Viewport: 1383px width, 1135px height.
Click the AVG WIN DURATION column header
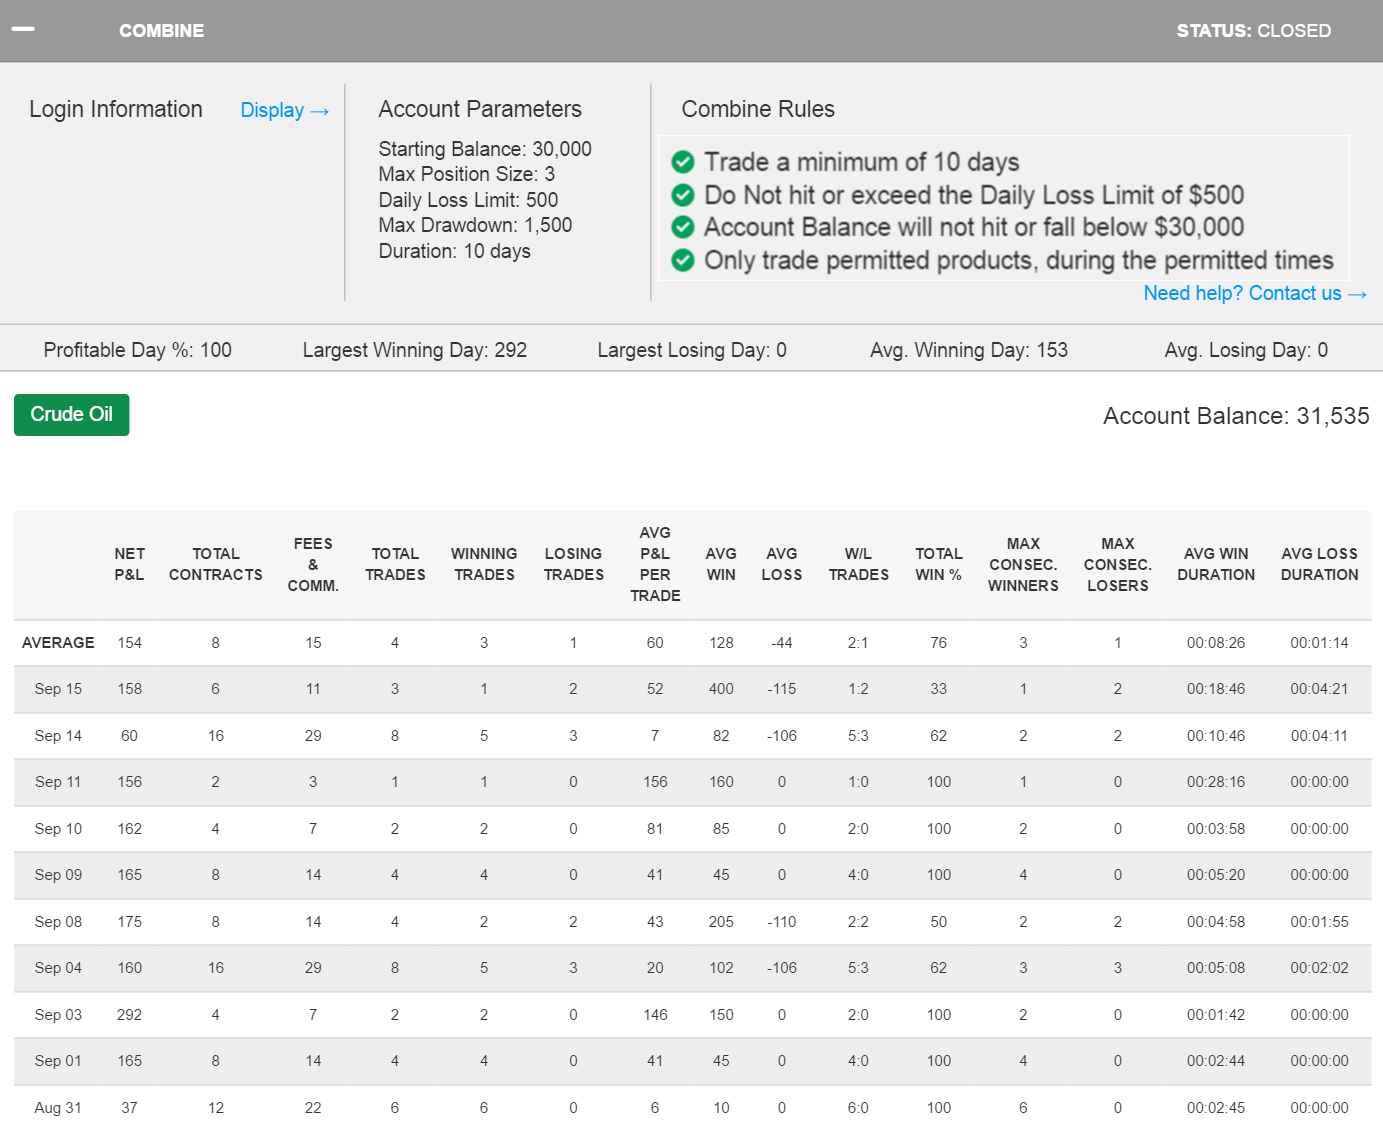click(x=1215, y=564)
